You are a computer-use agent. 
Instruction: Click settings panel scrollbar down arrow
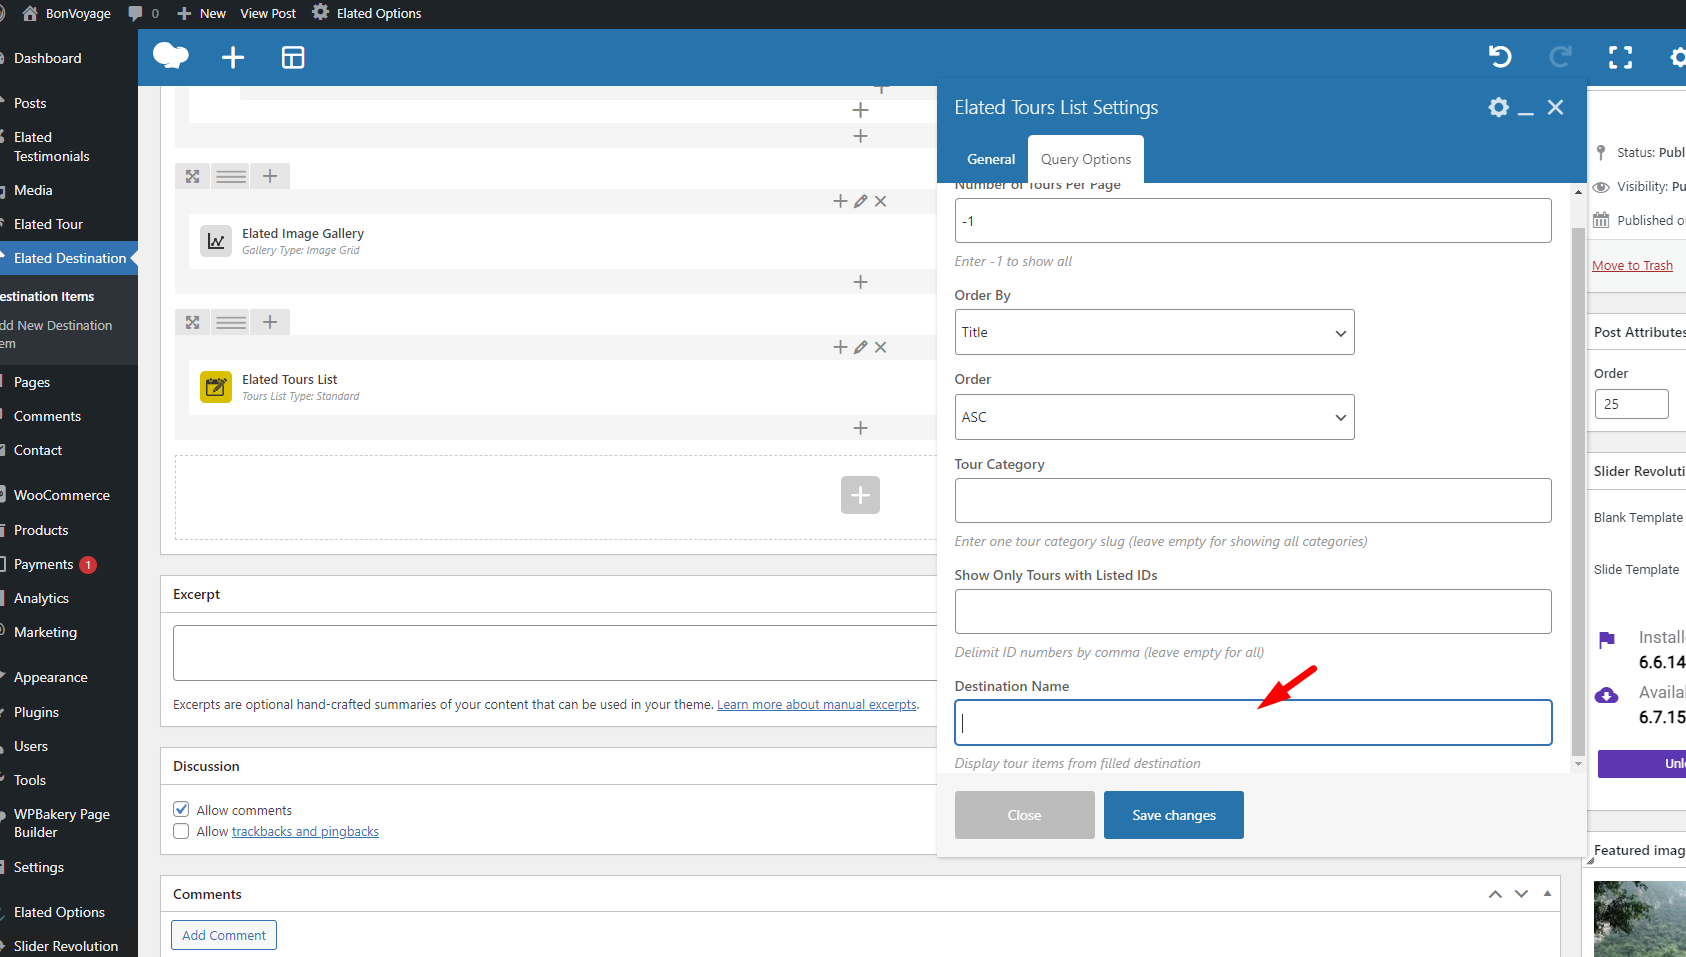pos(1578,764)
